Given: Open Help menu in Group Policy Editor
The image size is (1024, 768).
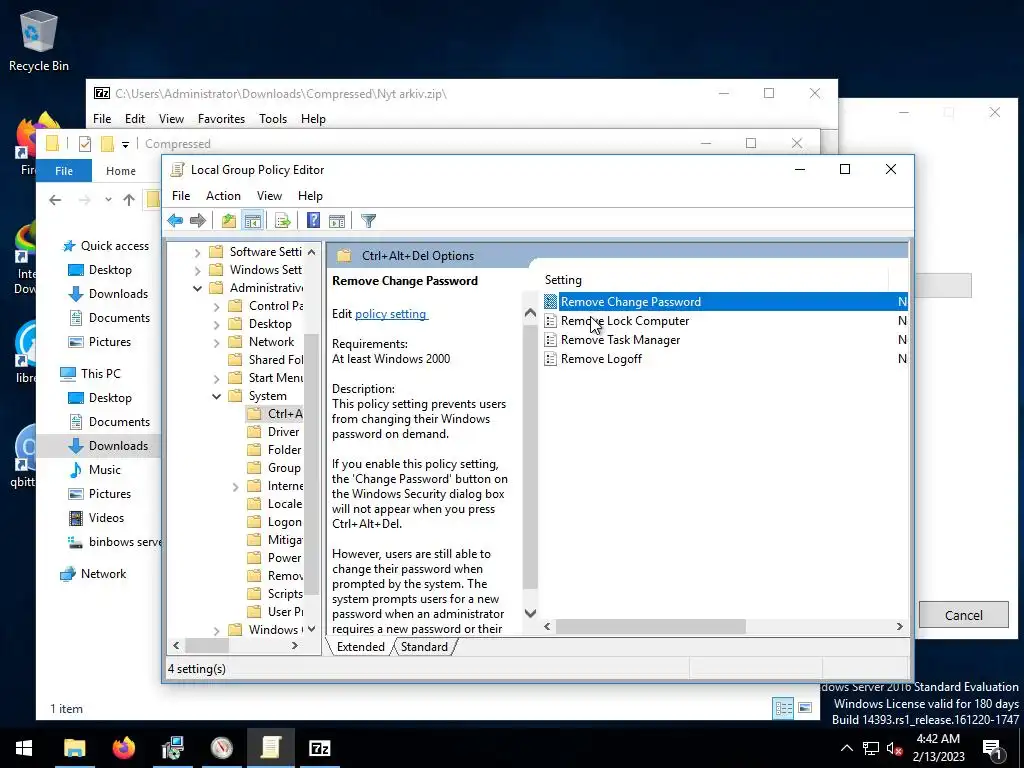Looking at the screenshot, I should click(310, 196).
